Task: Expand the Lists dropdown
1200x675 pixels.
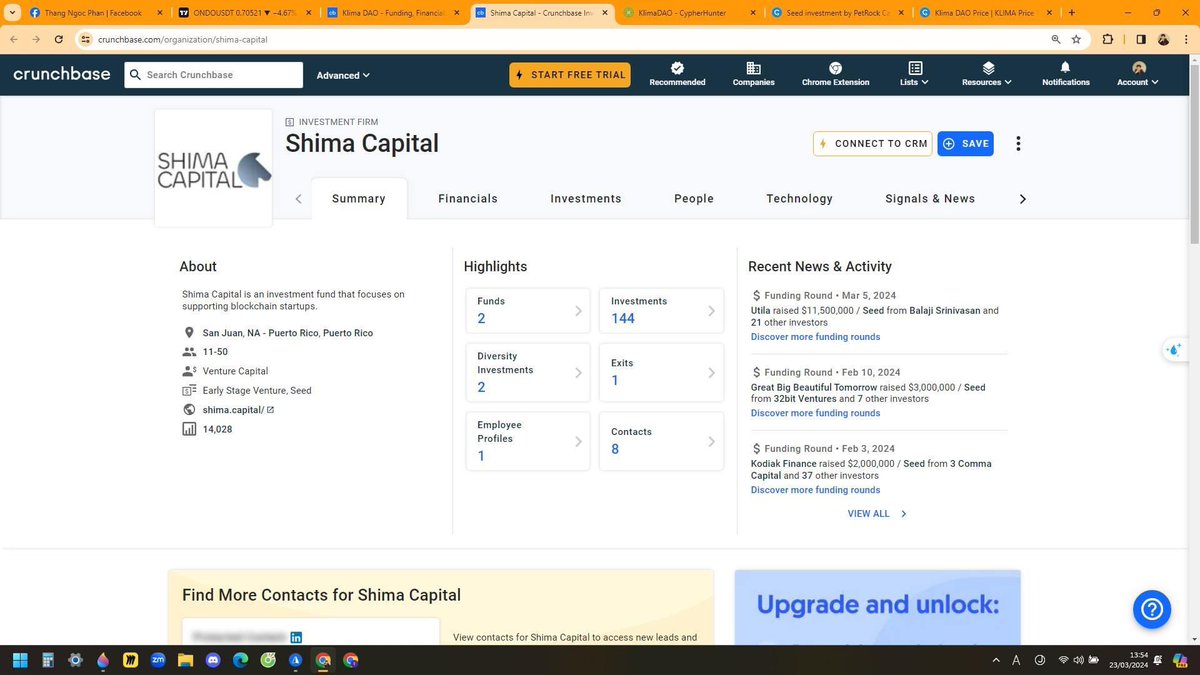Action: point(914,74)
